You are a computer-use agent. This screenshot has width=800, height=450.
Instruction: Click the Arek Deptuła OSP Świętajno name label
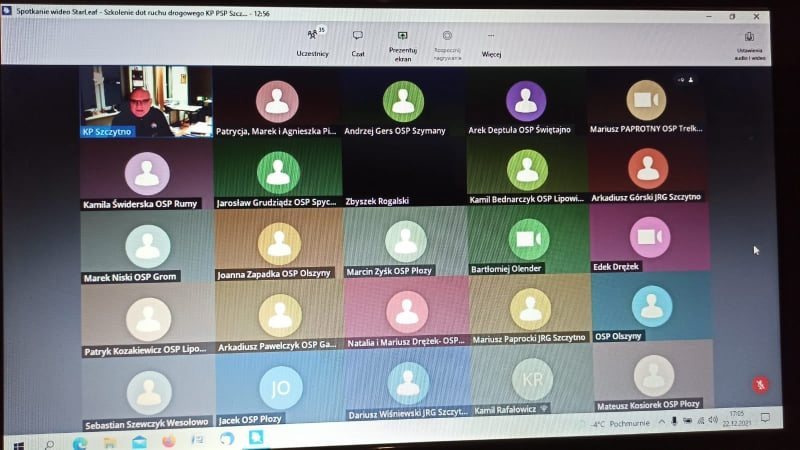[x=526, y=130]
